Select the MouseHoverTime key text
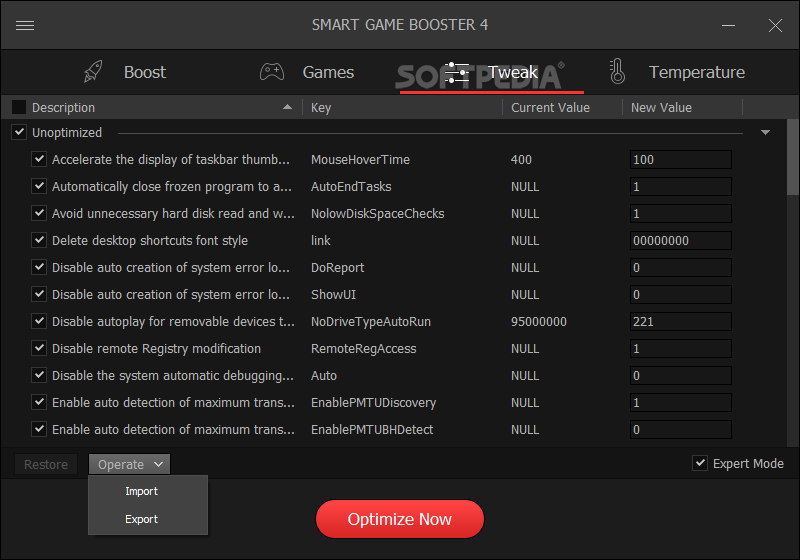Image resolution: width=800 pixels, height=560 pixels. [x=360, y=160]
